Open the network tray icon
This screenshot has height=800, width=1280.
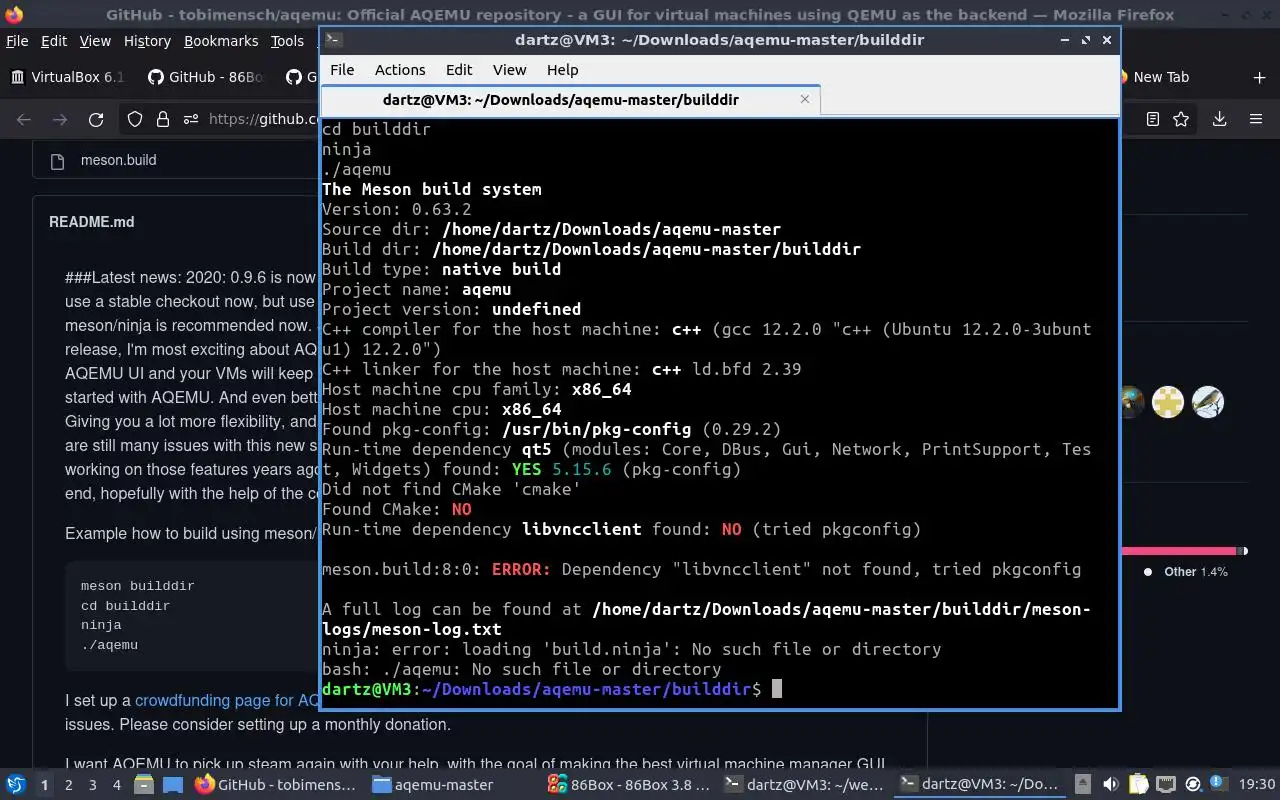point(1165,785)
